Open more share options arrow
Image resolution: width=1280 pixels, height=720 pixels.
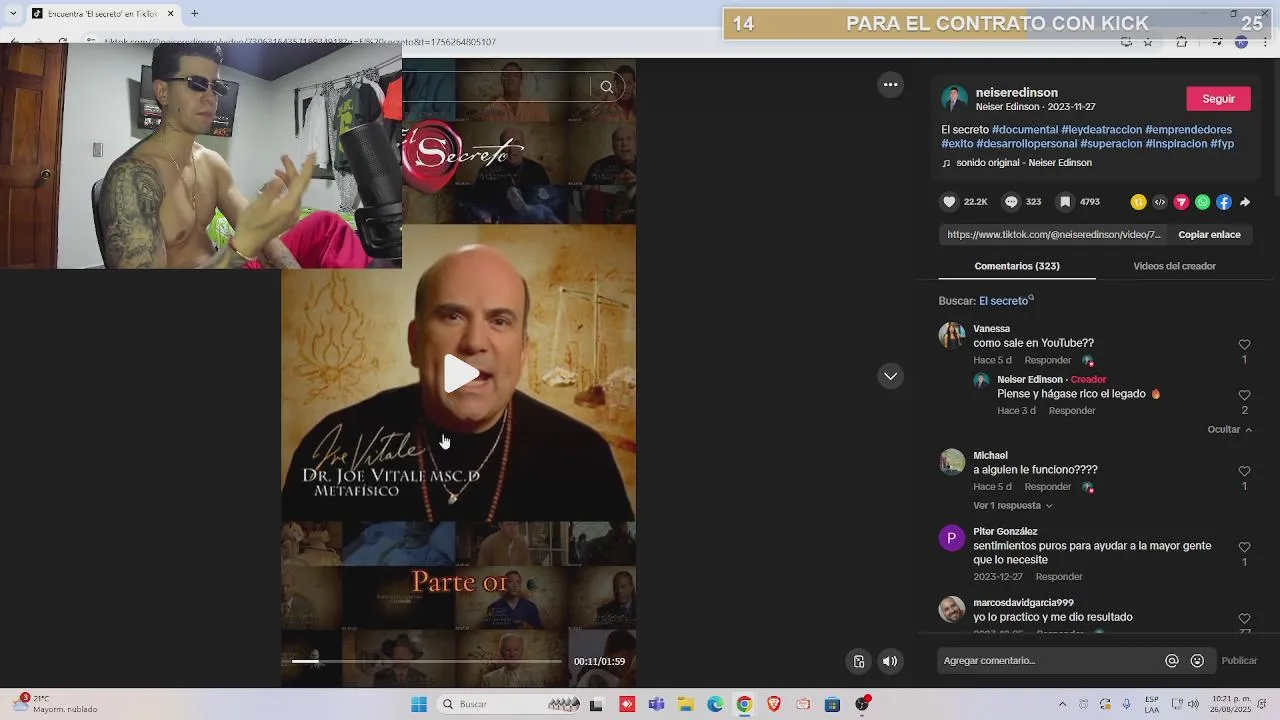click(x=1245, y=202)
